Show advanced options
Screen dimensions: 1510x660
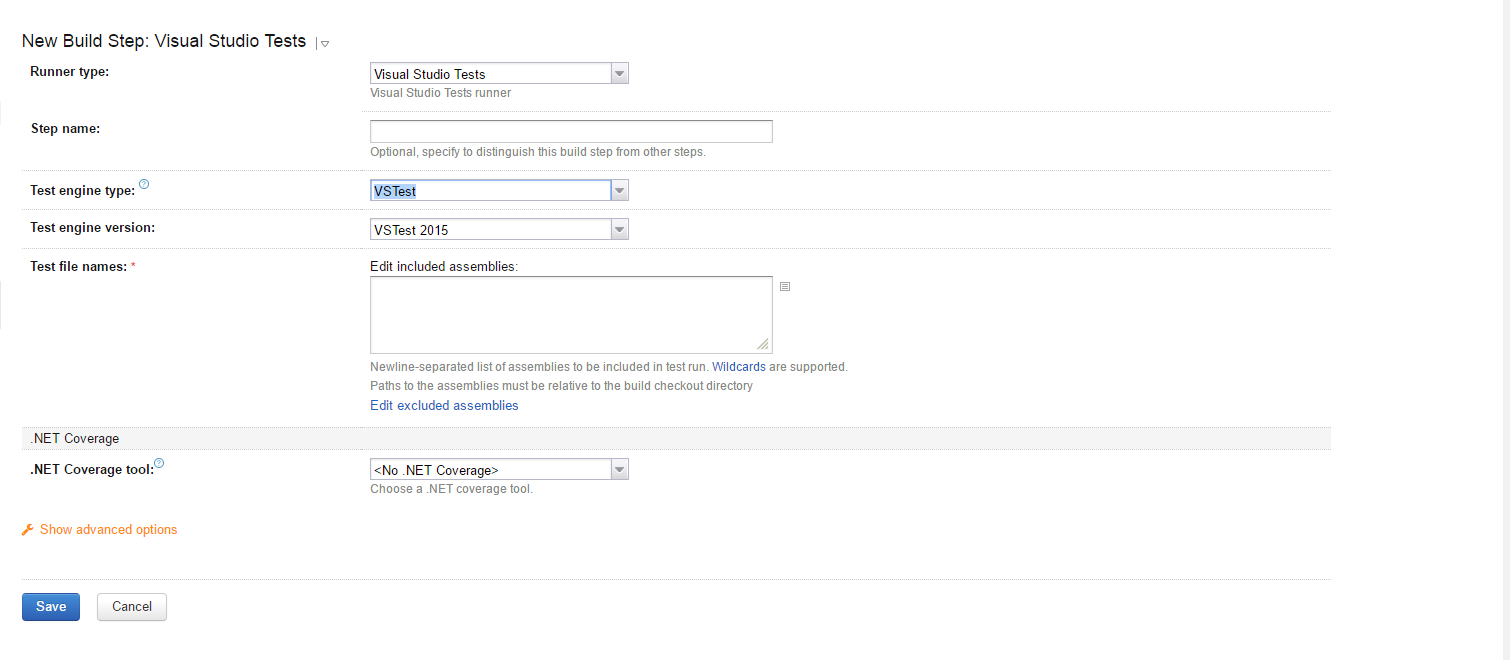click(109, 529)
